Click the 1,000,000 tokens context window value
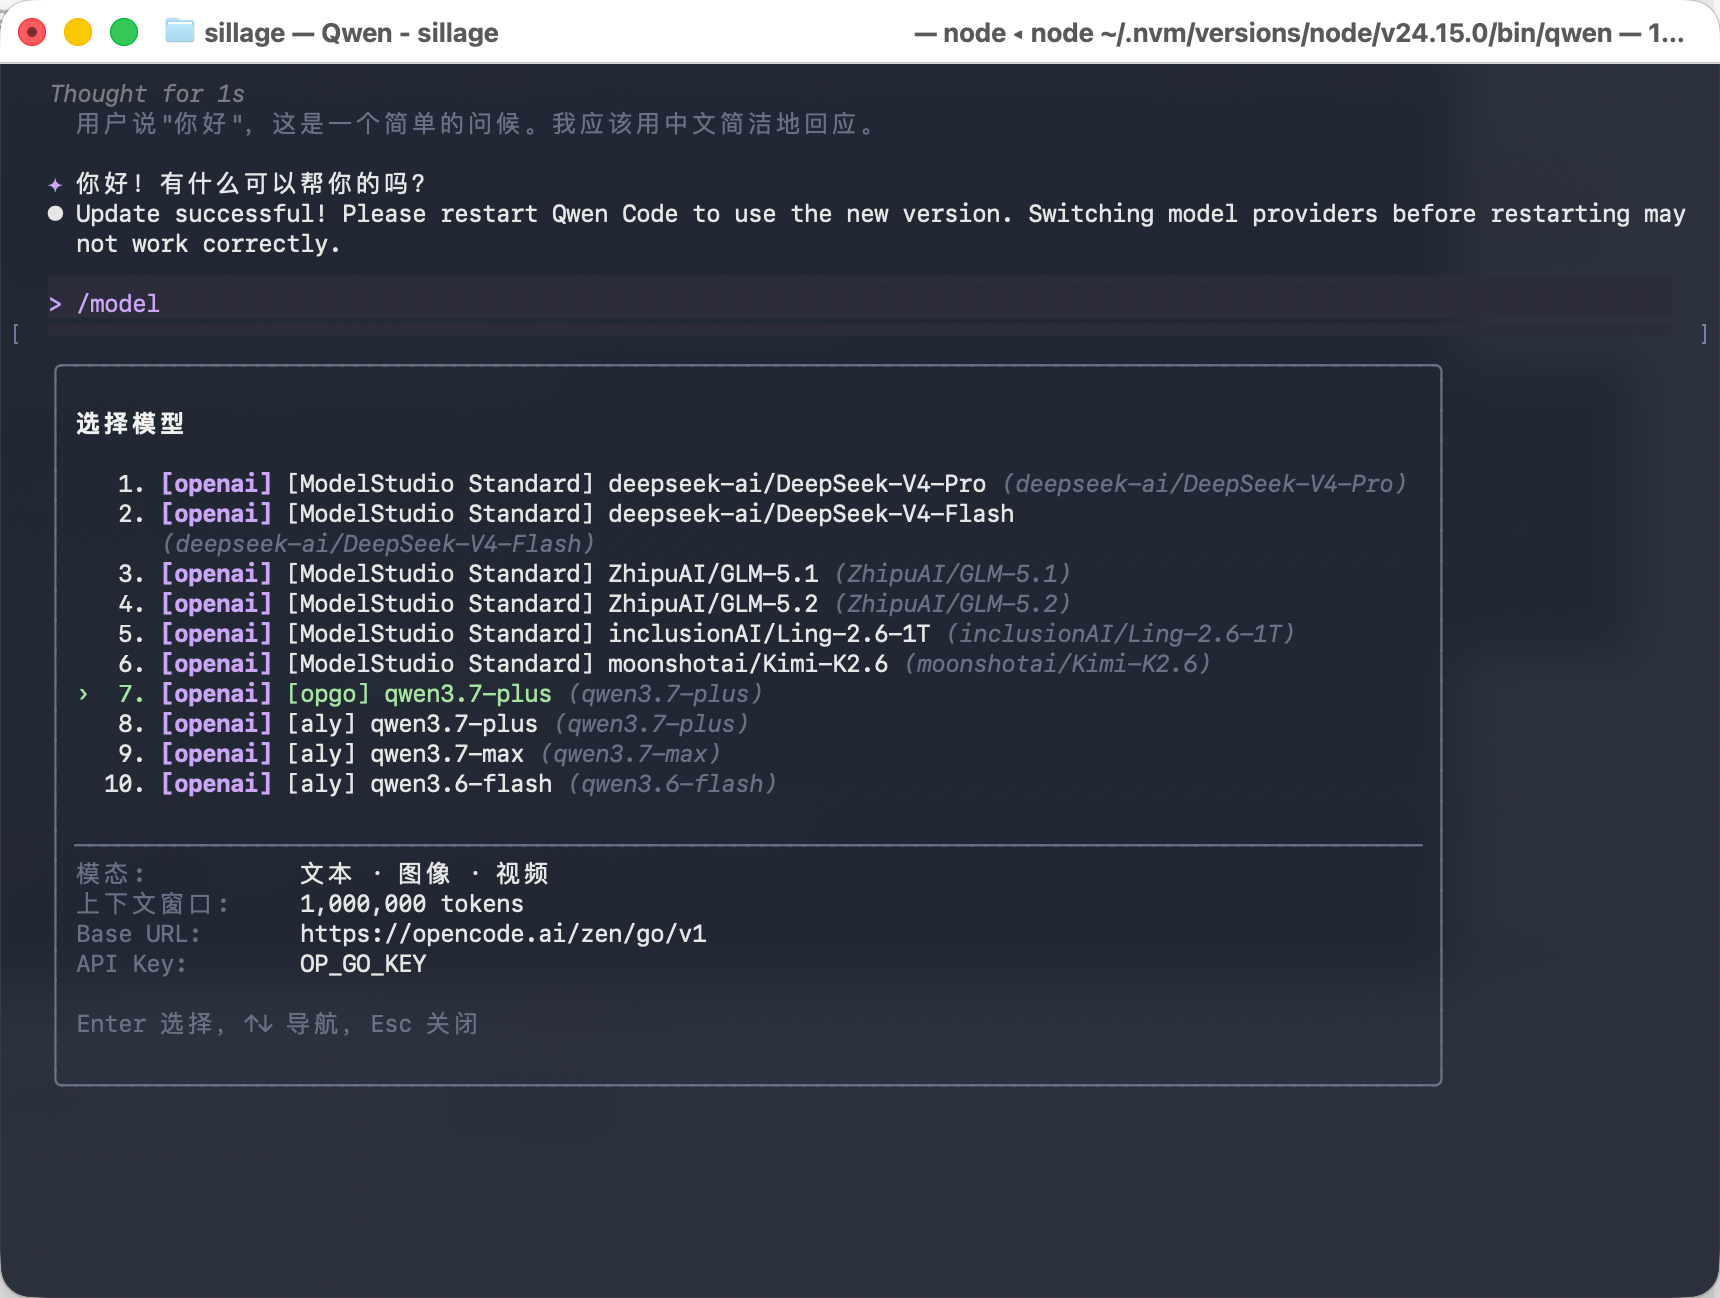This screenshot has width=1720, height=1298. coord(412,904)
